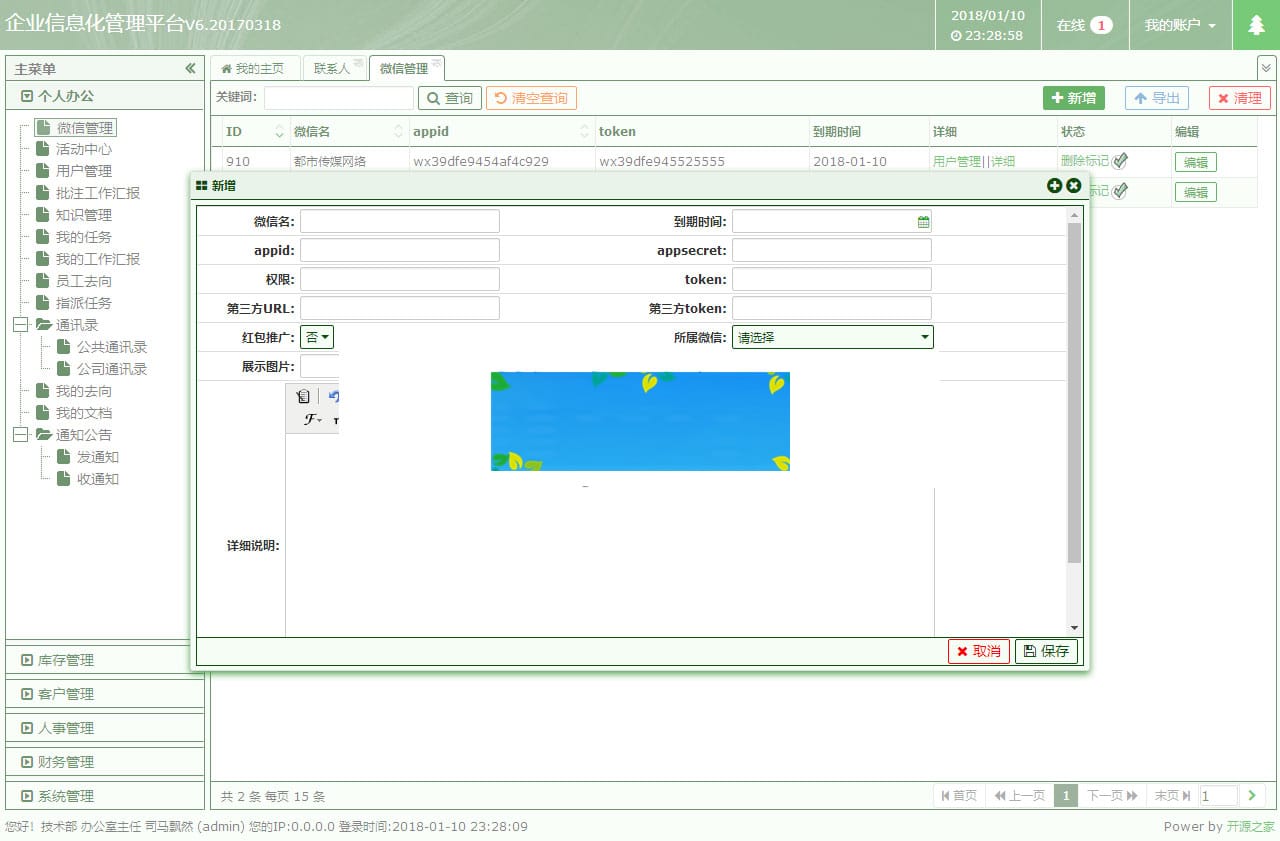The width and height of the screenshot is (1280, 841).
Task: Click the paste icon in the description editor
Action: [x=303, y=396]
